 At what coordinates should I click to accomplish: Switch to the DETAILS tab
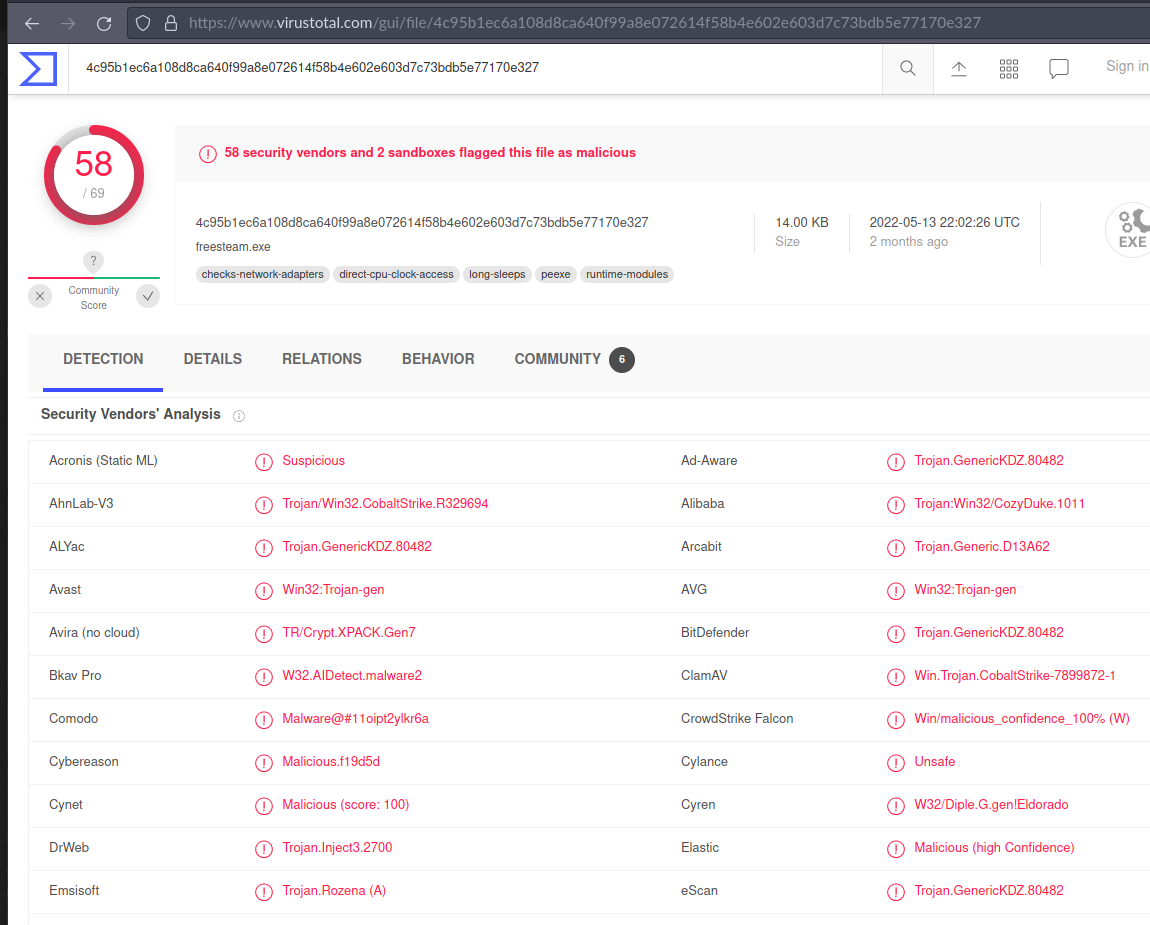tap(213, 359)
